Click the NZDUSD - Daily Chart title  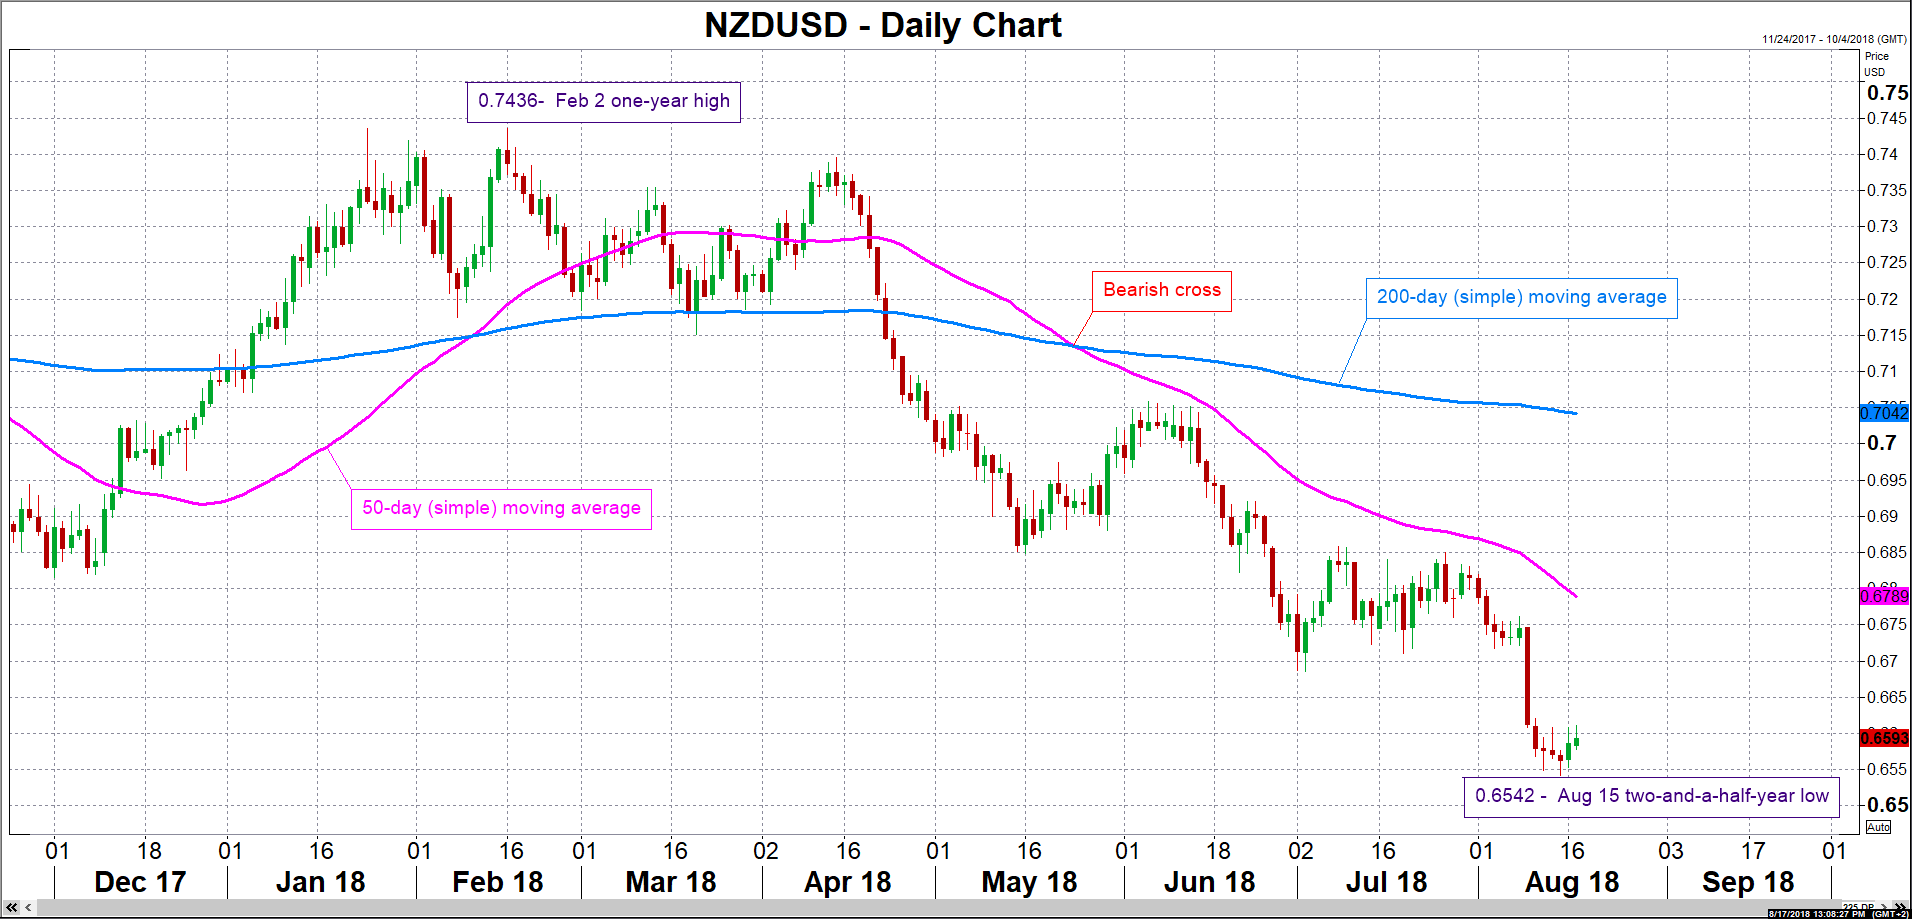[x=882, y=25]
